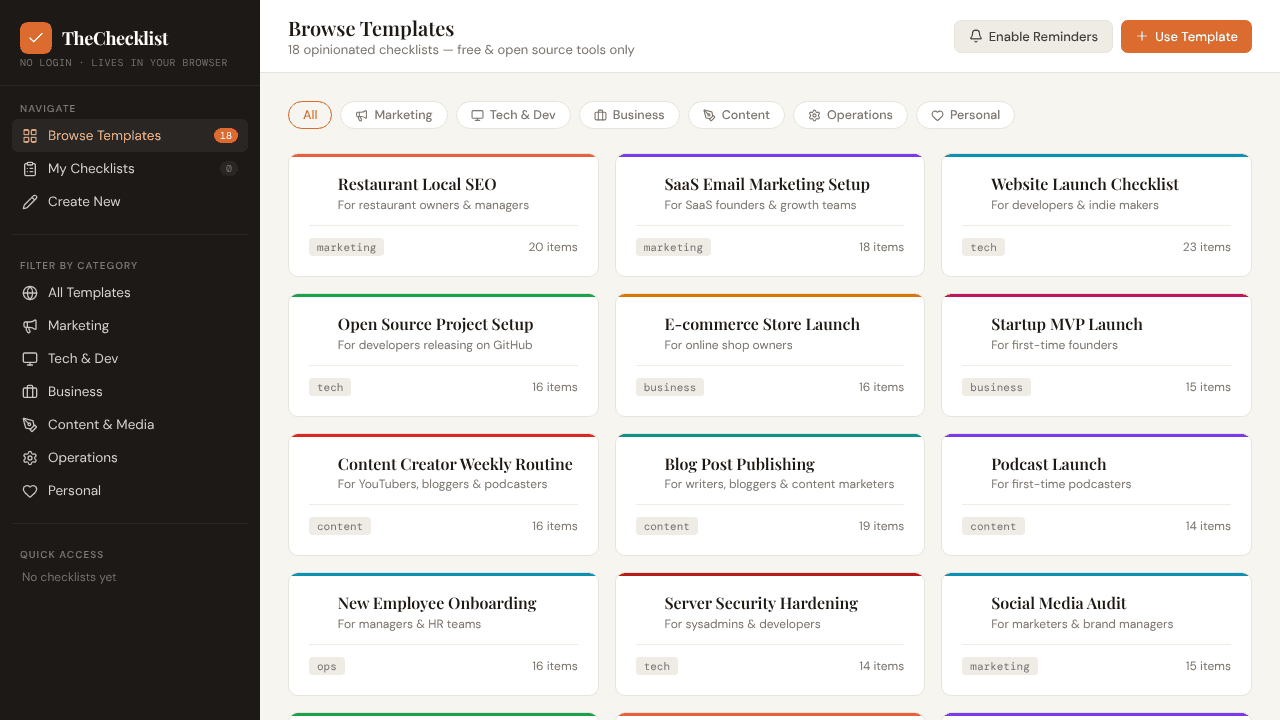Select sidebar Operations gear icon
Image resolution: width=1280 pixels, height=720 pixels.
30,458
